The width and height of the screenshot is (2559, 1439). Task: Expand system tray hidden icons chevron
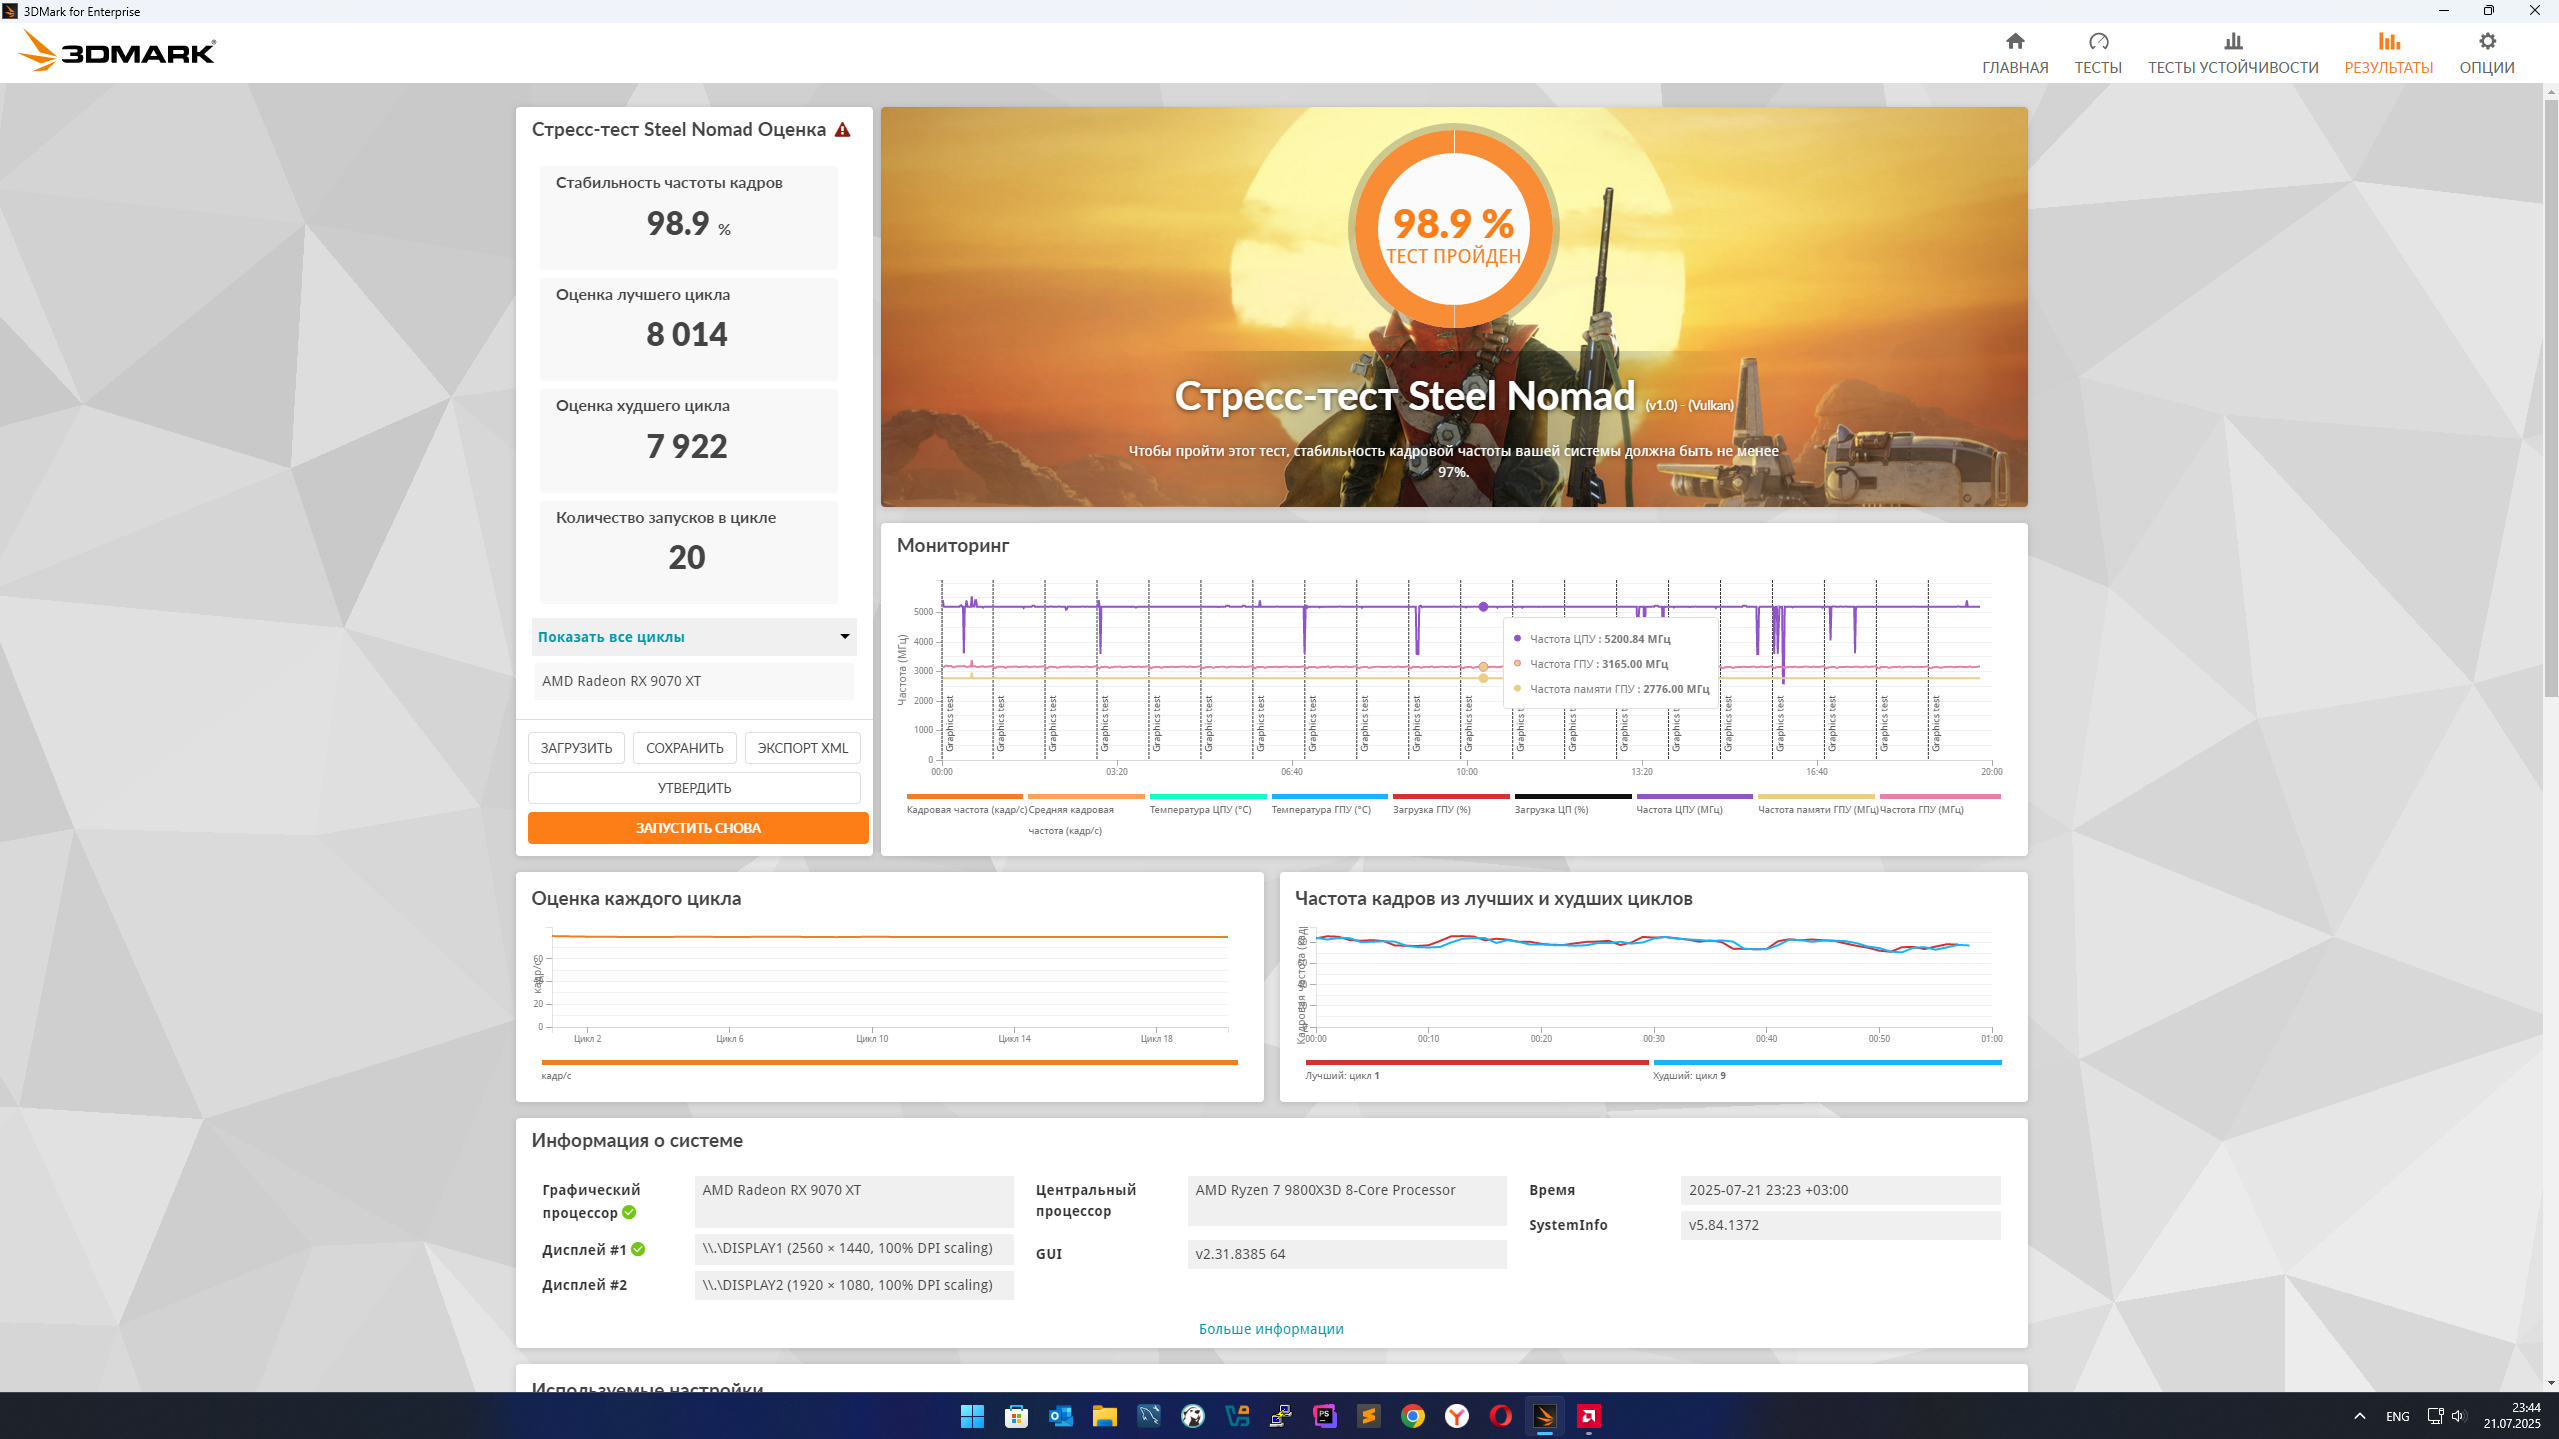(2359, 1416)
